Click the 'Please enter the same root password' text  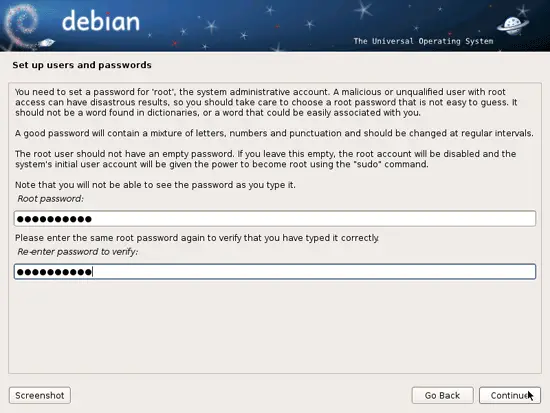pyautogui.click(x=197, y=238)
